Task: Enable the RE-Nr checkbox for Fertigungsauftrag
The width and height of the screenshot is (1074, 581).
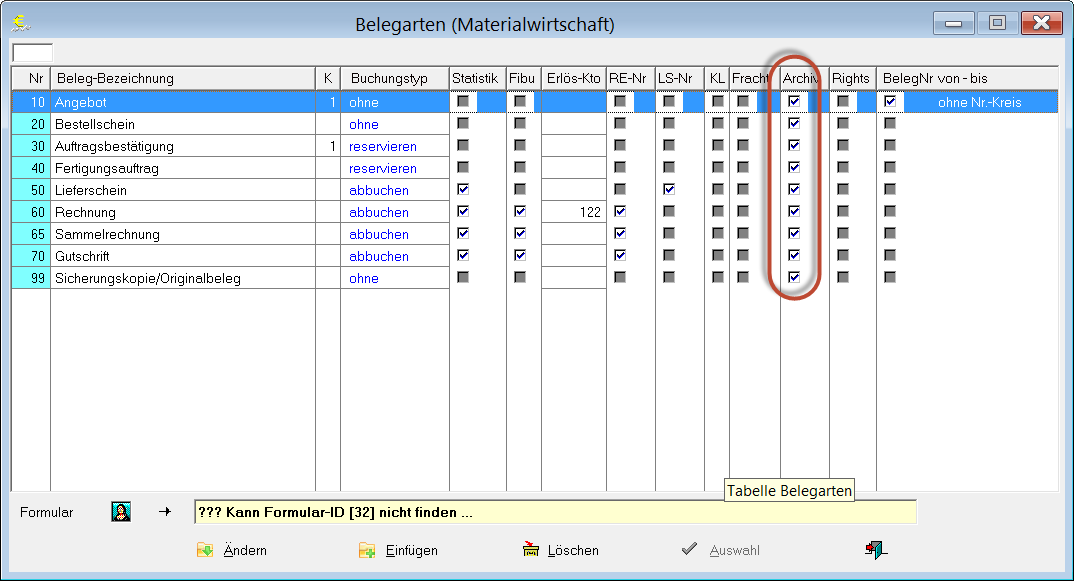Action: click(621, 167)
